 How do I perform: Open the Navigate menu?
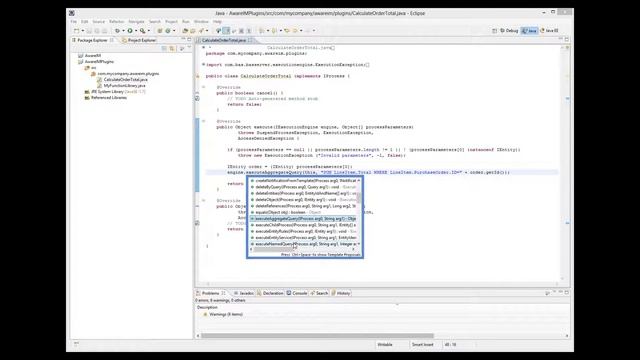click(136, 22)
